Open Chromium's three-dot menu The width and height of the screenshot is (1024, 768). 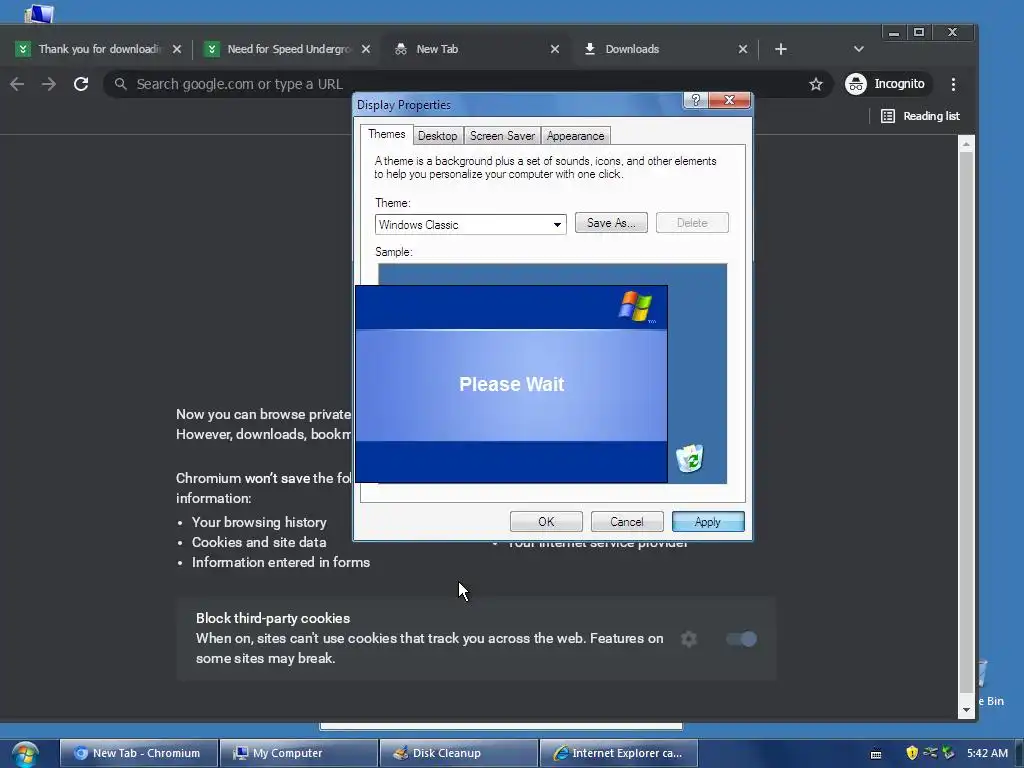click(953, 84)
